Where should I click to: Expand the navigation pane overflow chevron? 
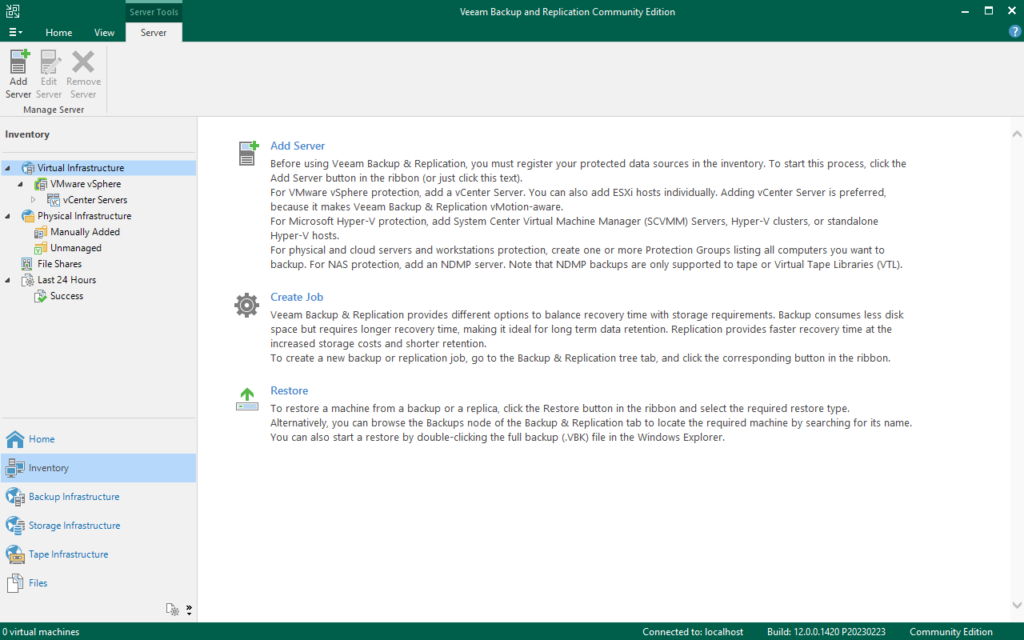coord(189,609)
